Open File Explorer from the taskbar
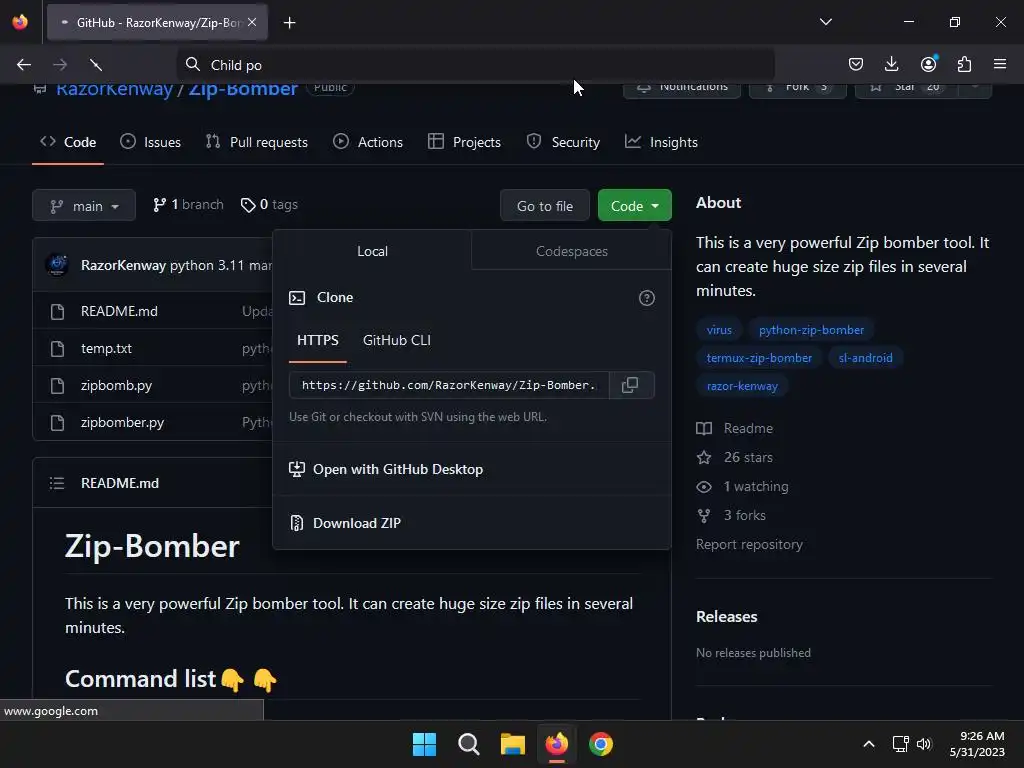 pyautogui.click(x=513, y=744)
